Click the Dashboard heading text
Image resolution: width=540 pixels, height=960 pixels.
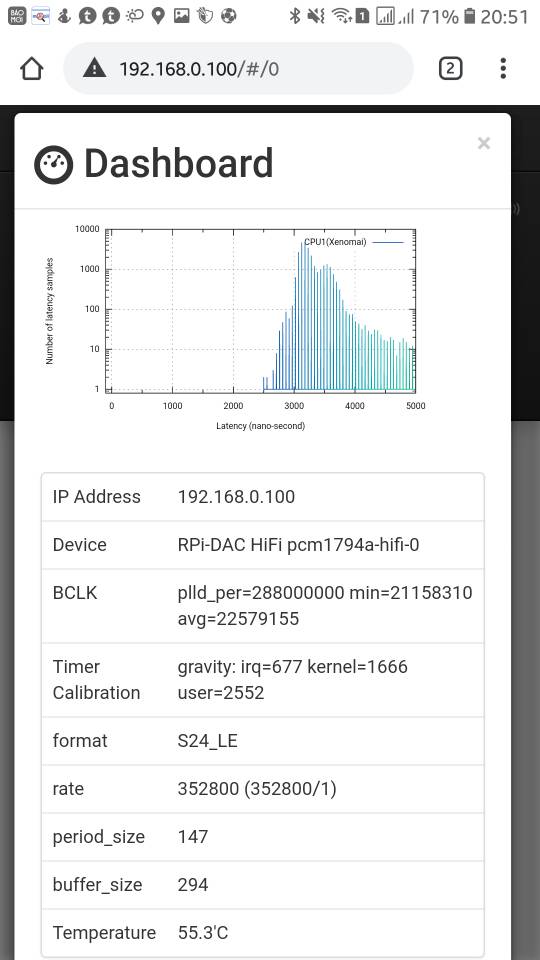(x=178, y=164)
